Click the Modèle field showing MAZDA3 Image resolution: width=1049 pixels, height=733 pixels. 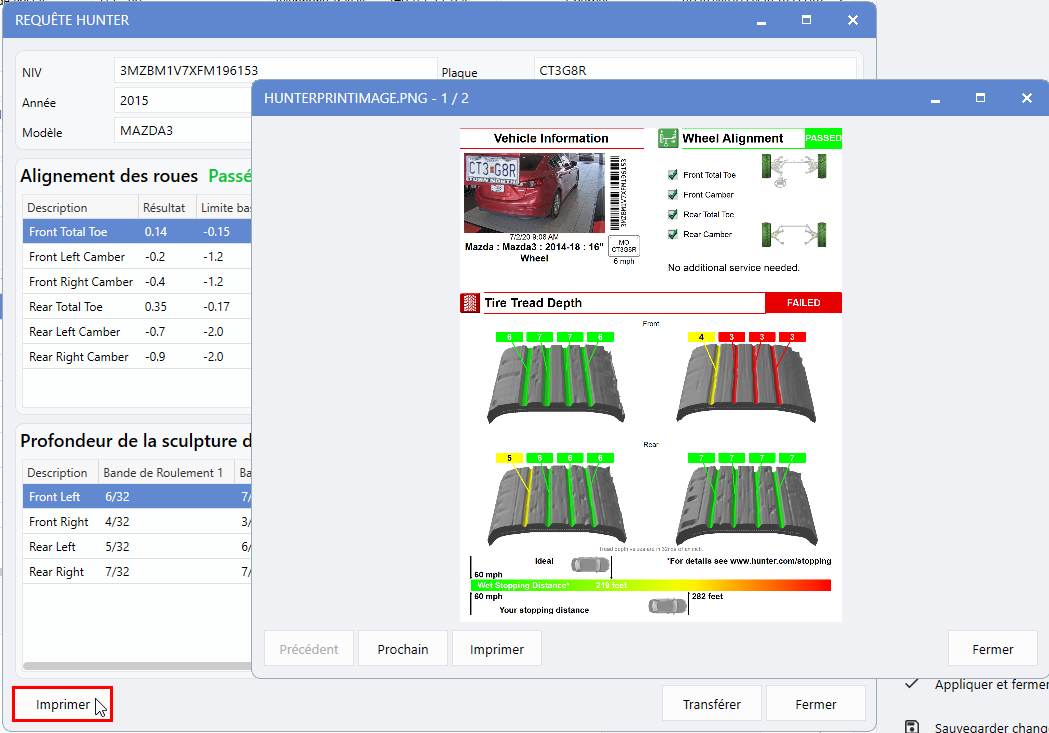183,130
